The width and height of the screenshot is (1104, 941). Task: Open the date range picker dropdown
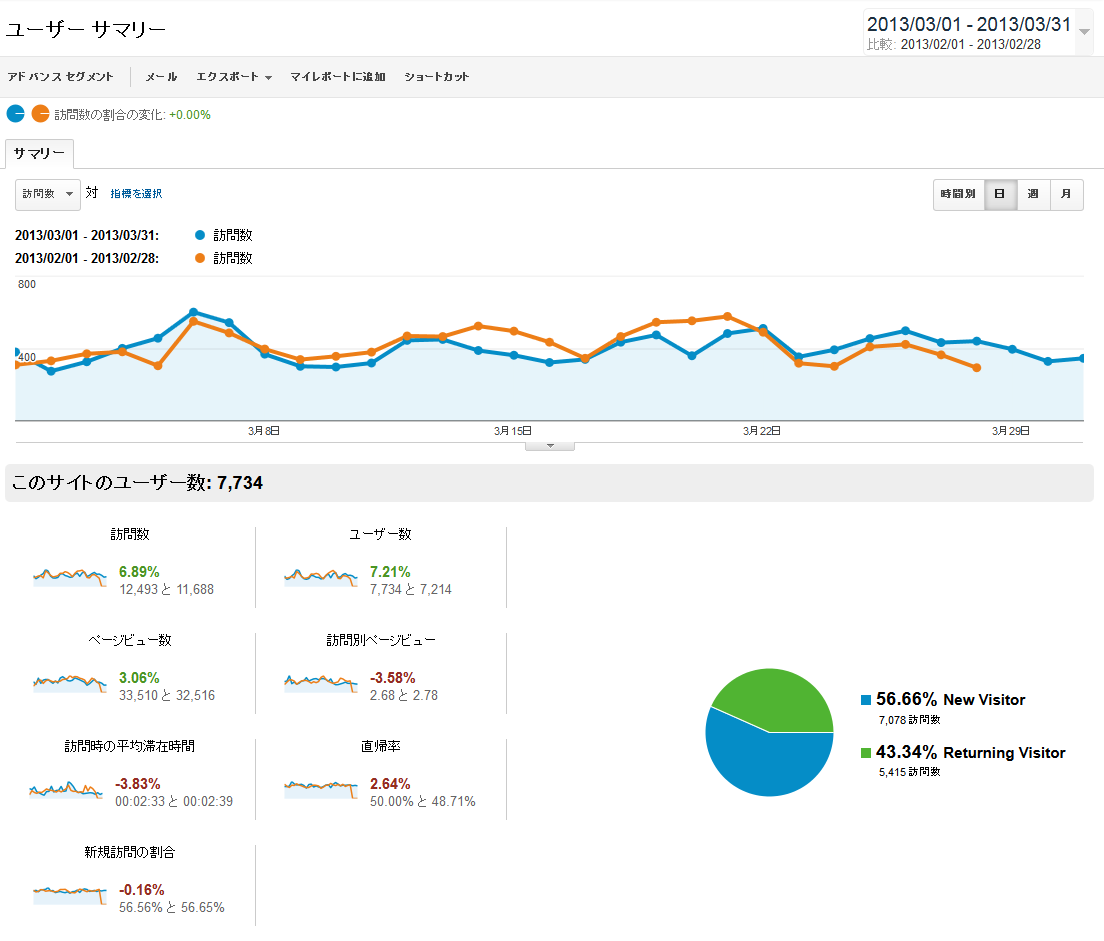[x=1085, y=31]
